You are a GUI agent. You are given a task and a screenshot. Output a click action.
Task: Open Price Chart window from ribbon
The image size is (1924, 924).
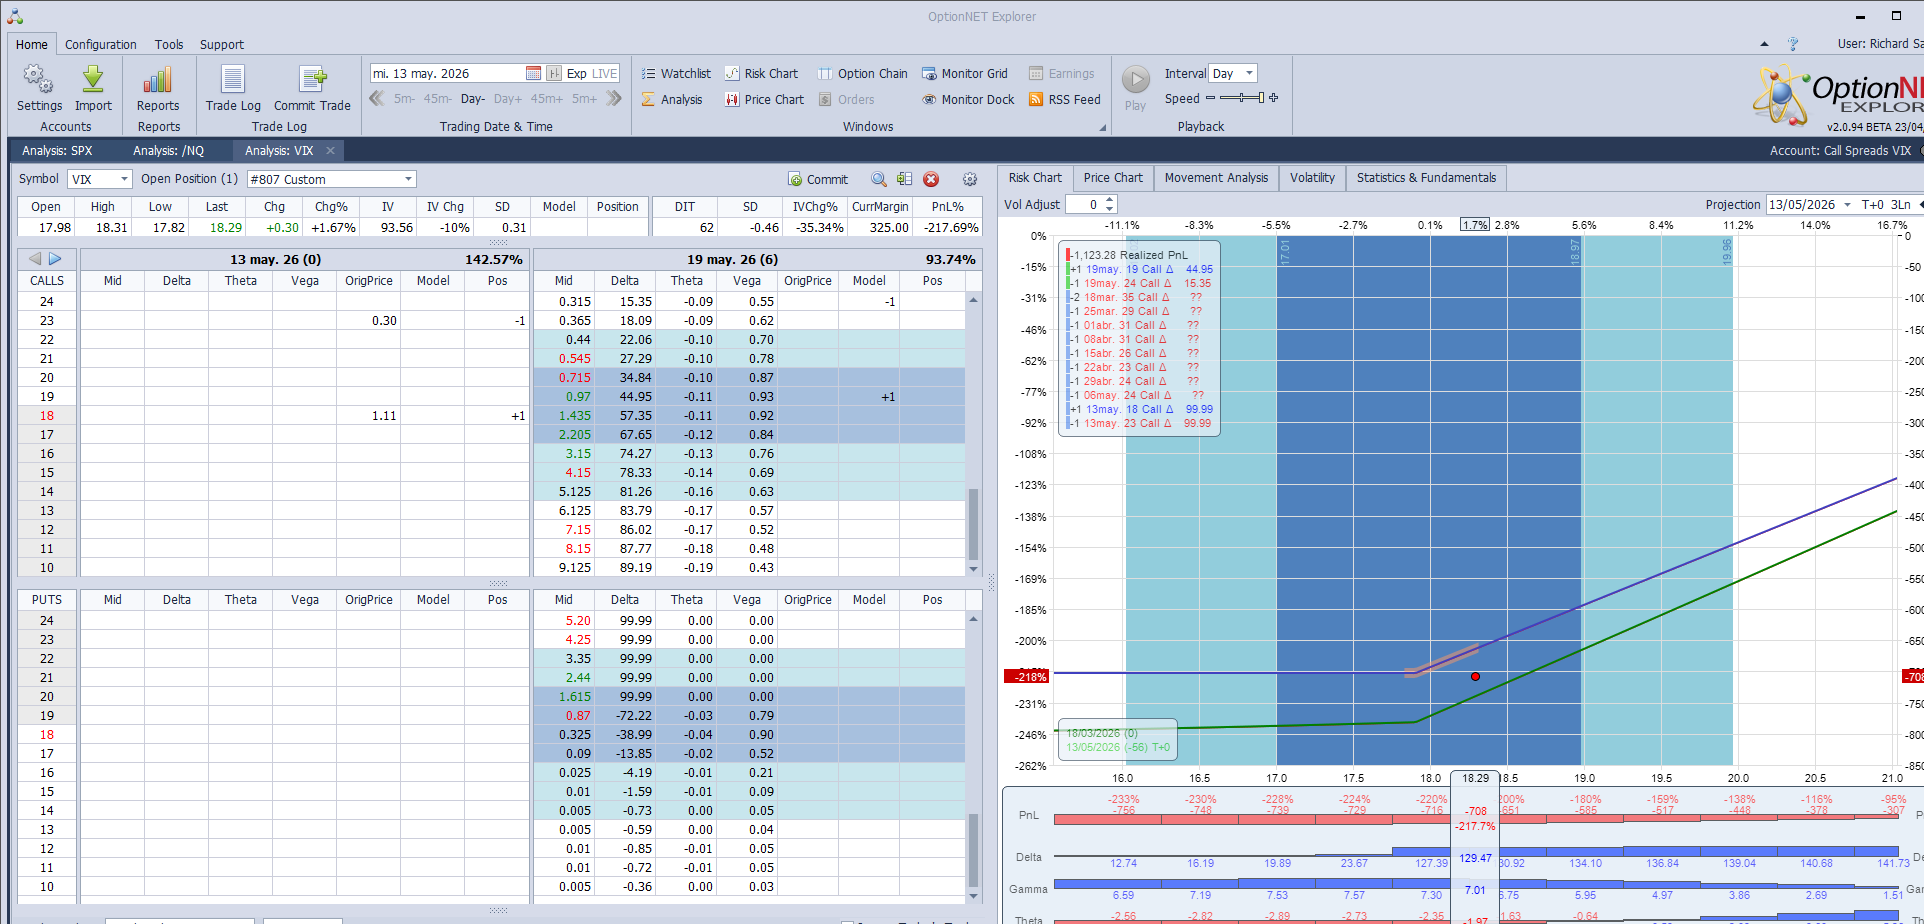point(764,99)
